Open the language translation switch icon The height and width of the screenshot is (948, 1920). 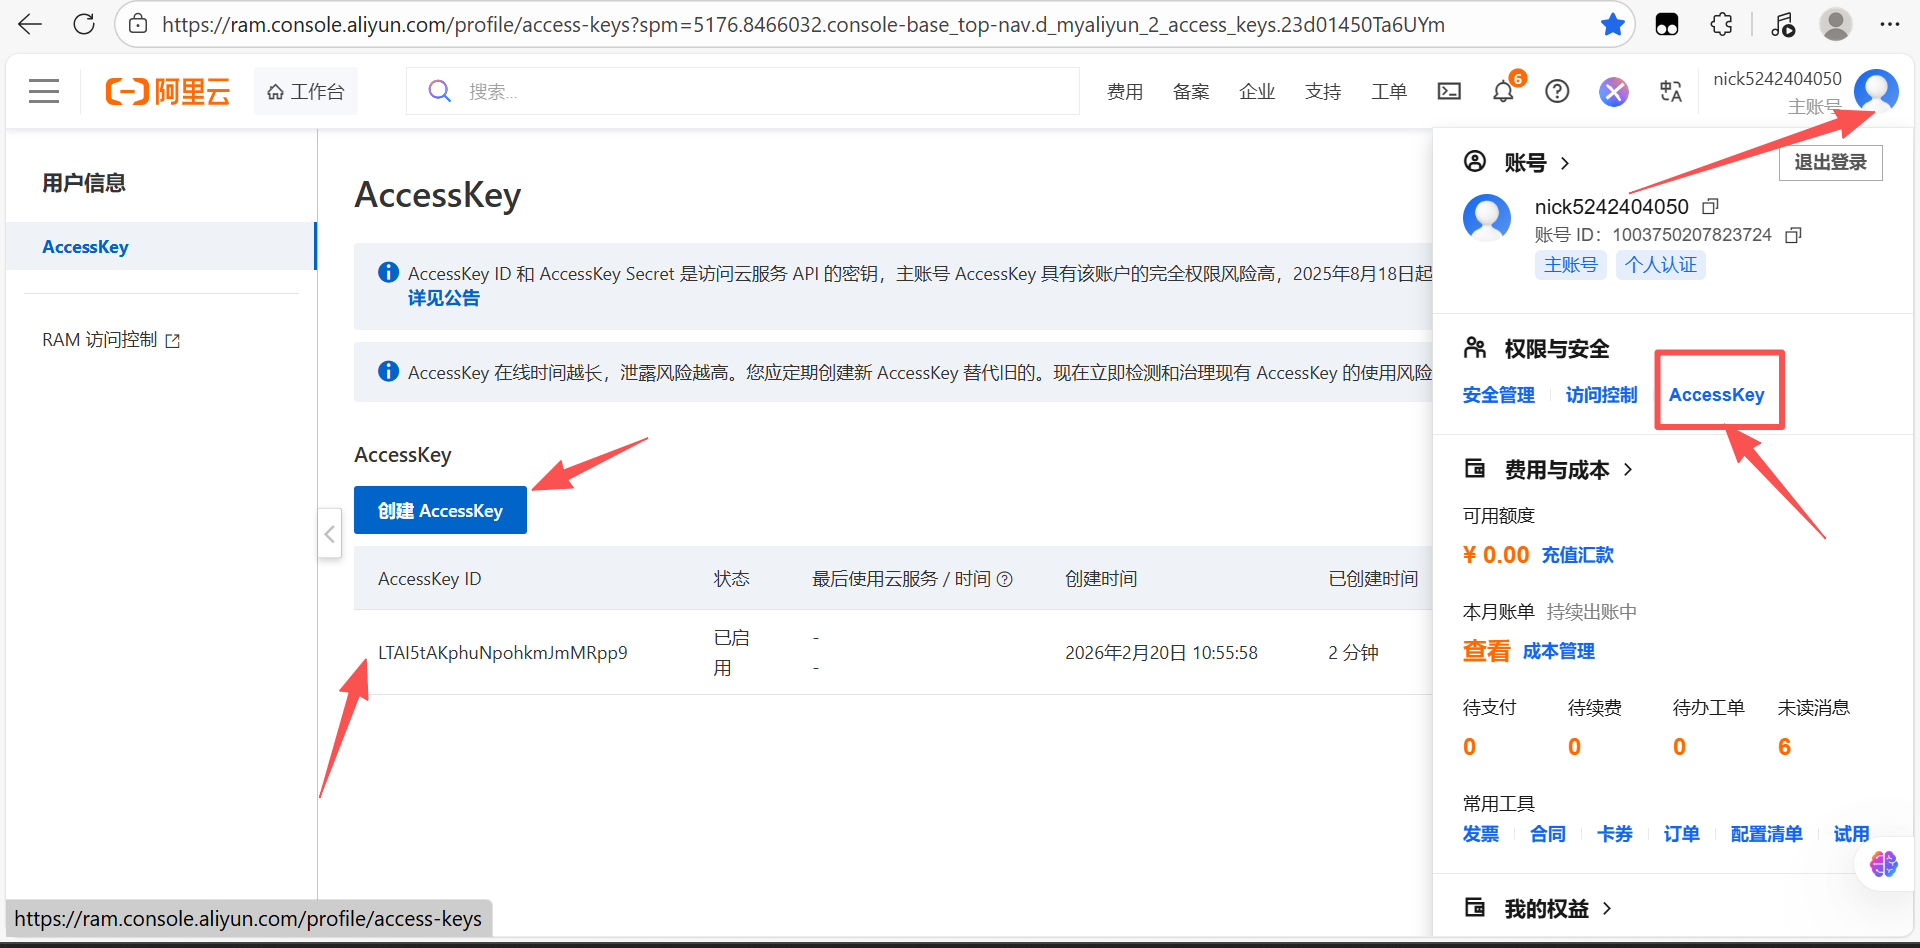[1670, 91]
